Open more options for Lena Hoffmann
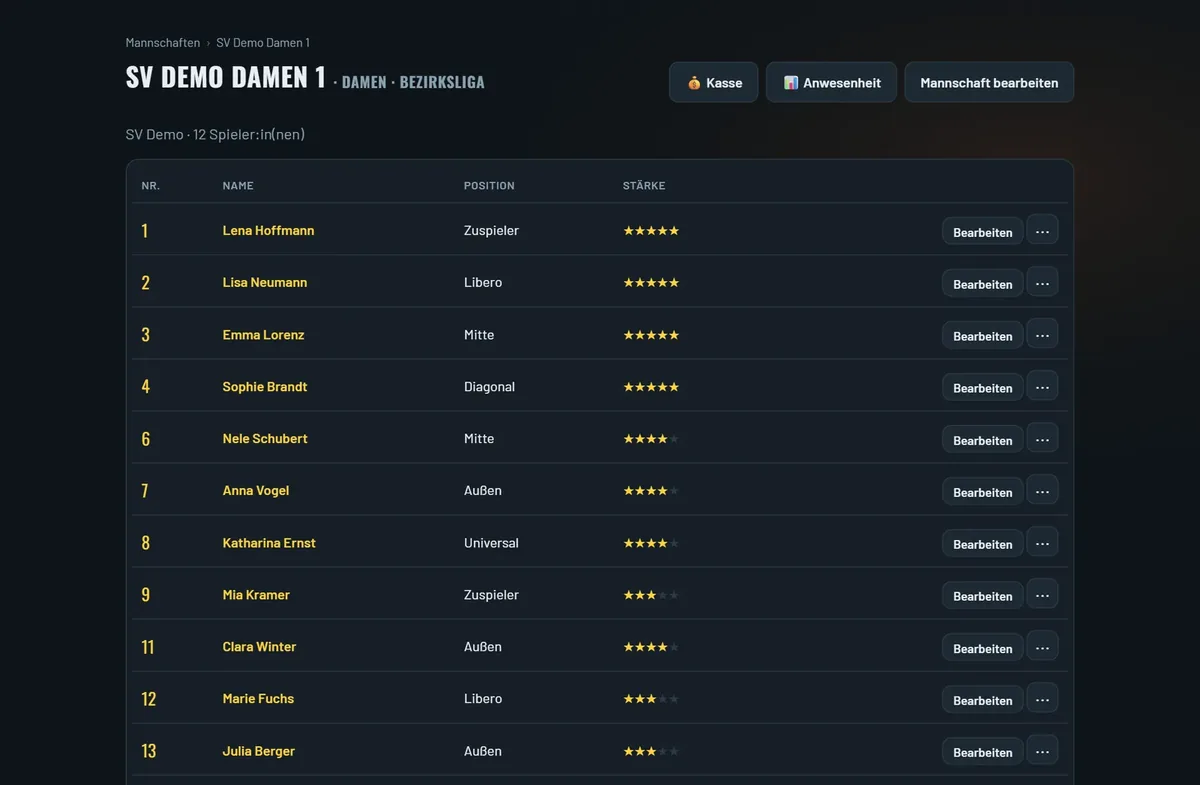Image resolution: width=1200 pixels, height=785 pixels. coord(1042,230)
